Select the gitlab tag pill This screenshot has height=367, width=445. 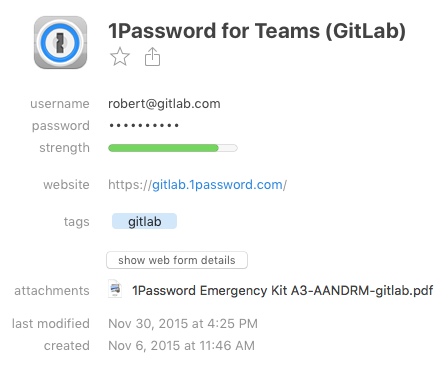tap(144, 221)
